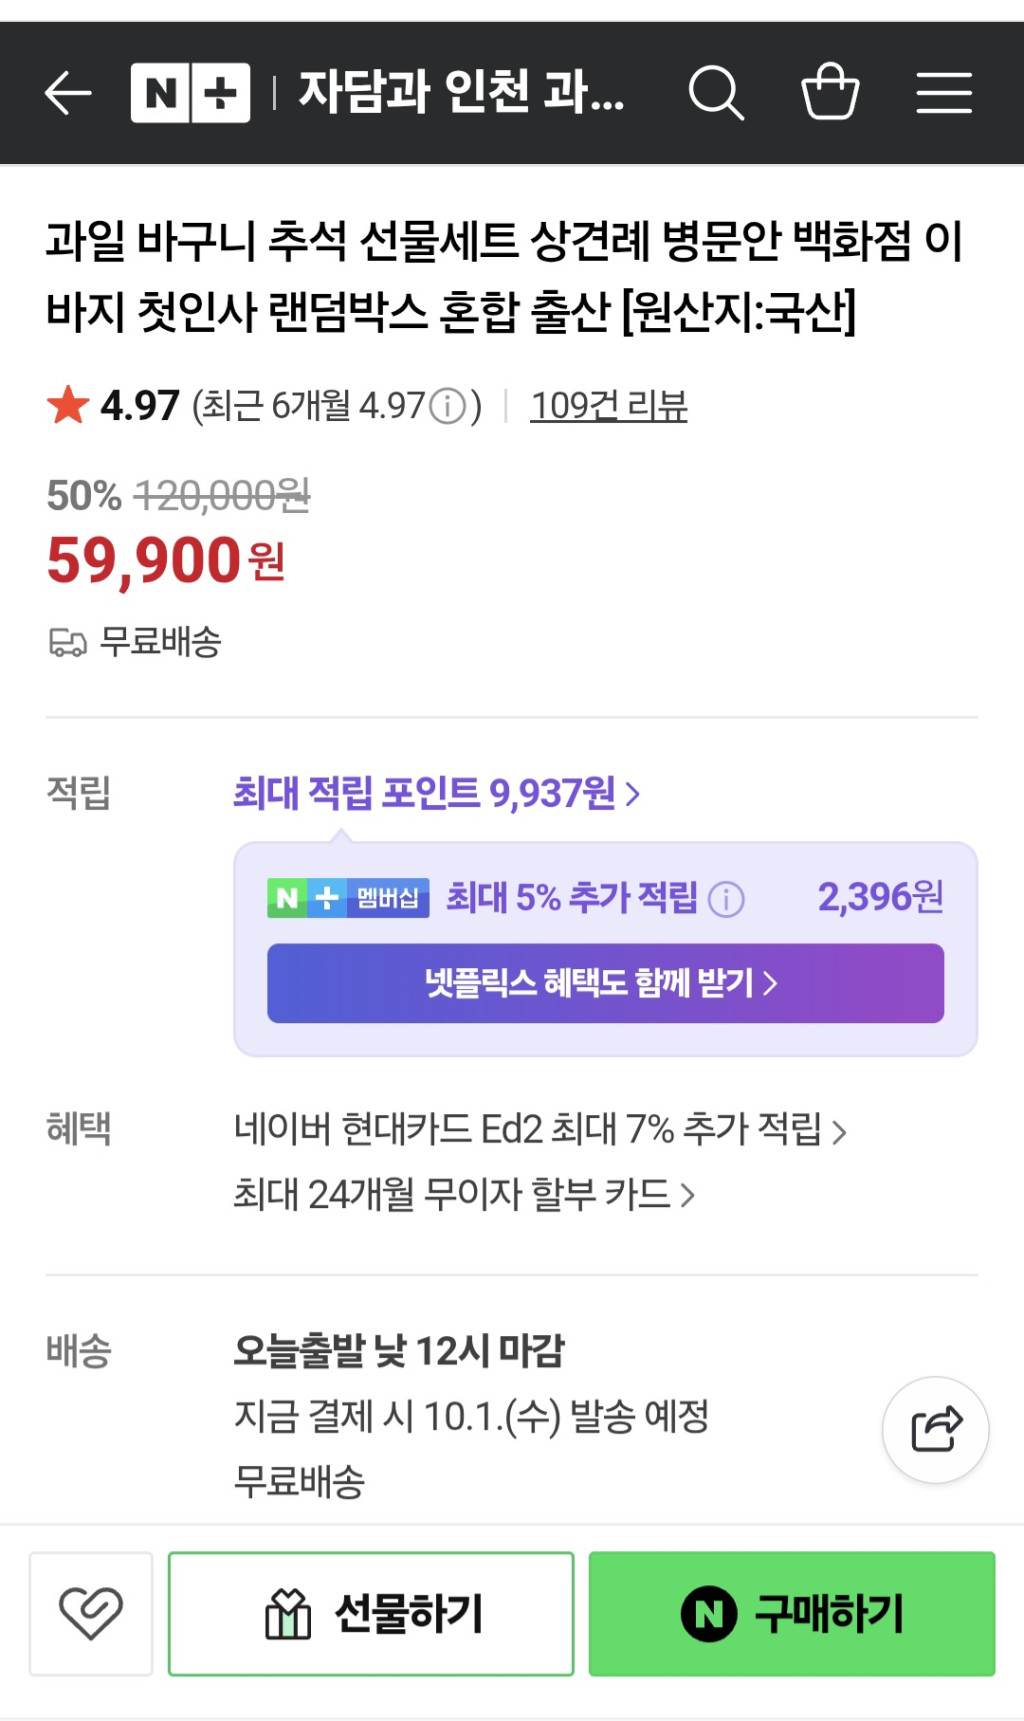Viewport: 1024px width, 1721px height.
Task: Expand 최대 24개월 무이자 할부 카드
Action: (464, 1194)
